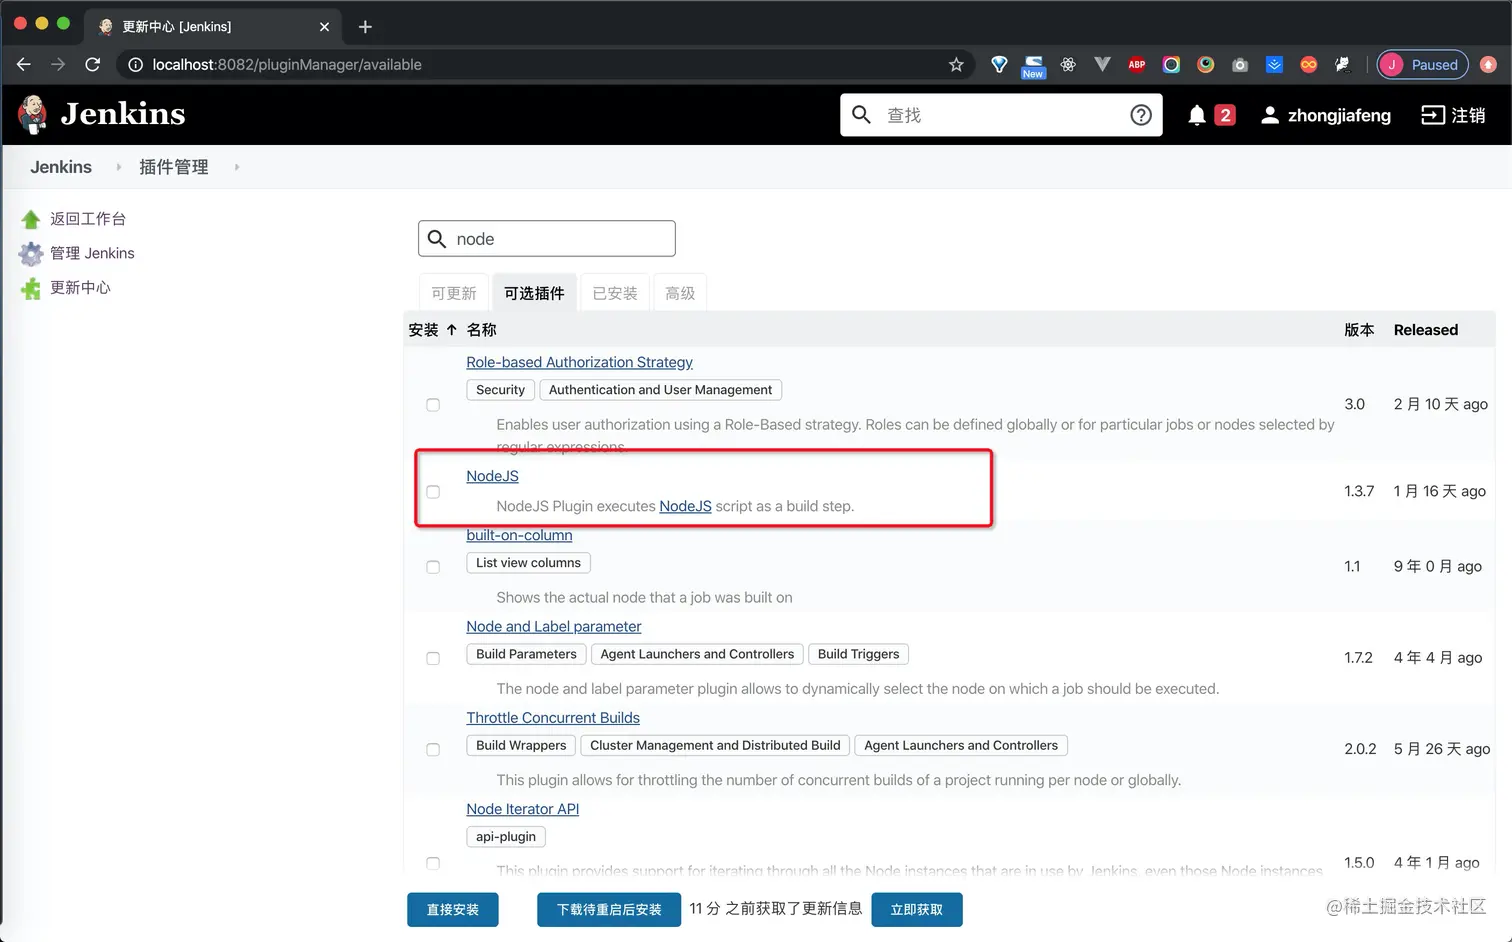Go back with the browser back arrow
This screenshot has width=1512, height=942.
[x=24, y=64]
